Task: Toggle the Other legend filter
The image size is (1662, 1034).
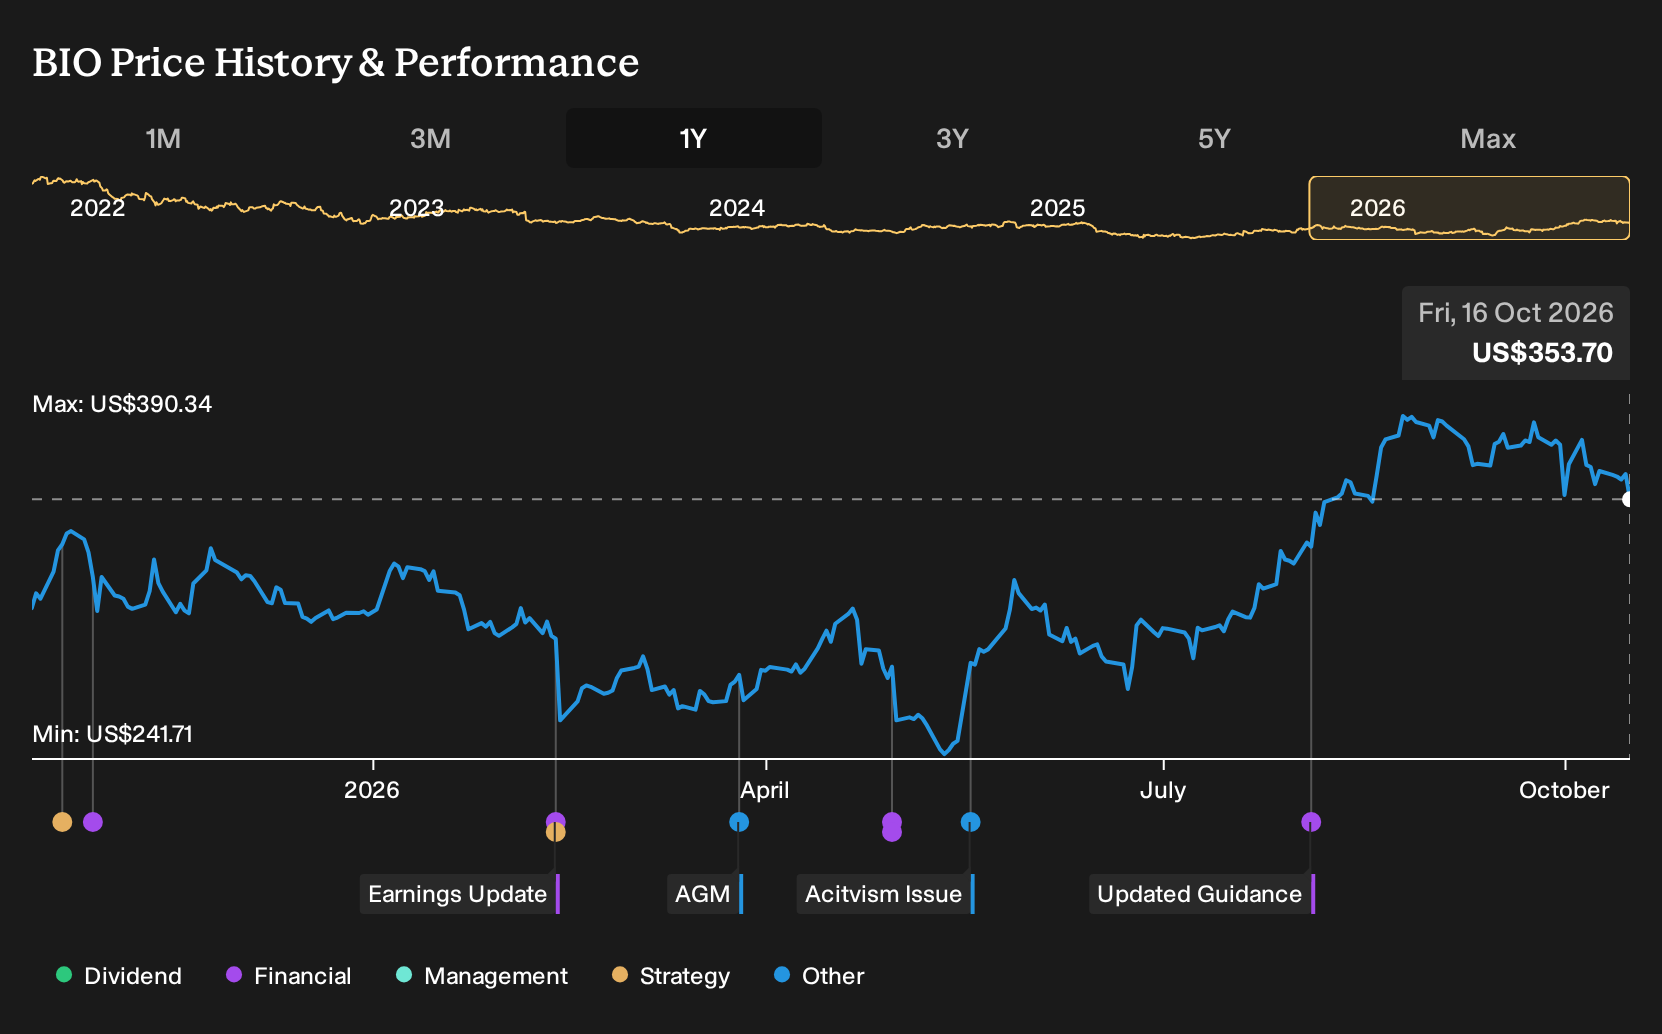Action: pos(819,976)
